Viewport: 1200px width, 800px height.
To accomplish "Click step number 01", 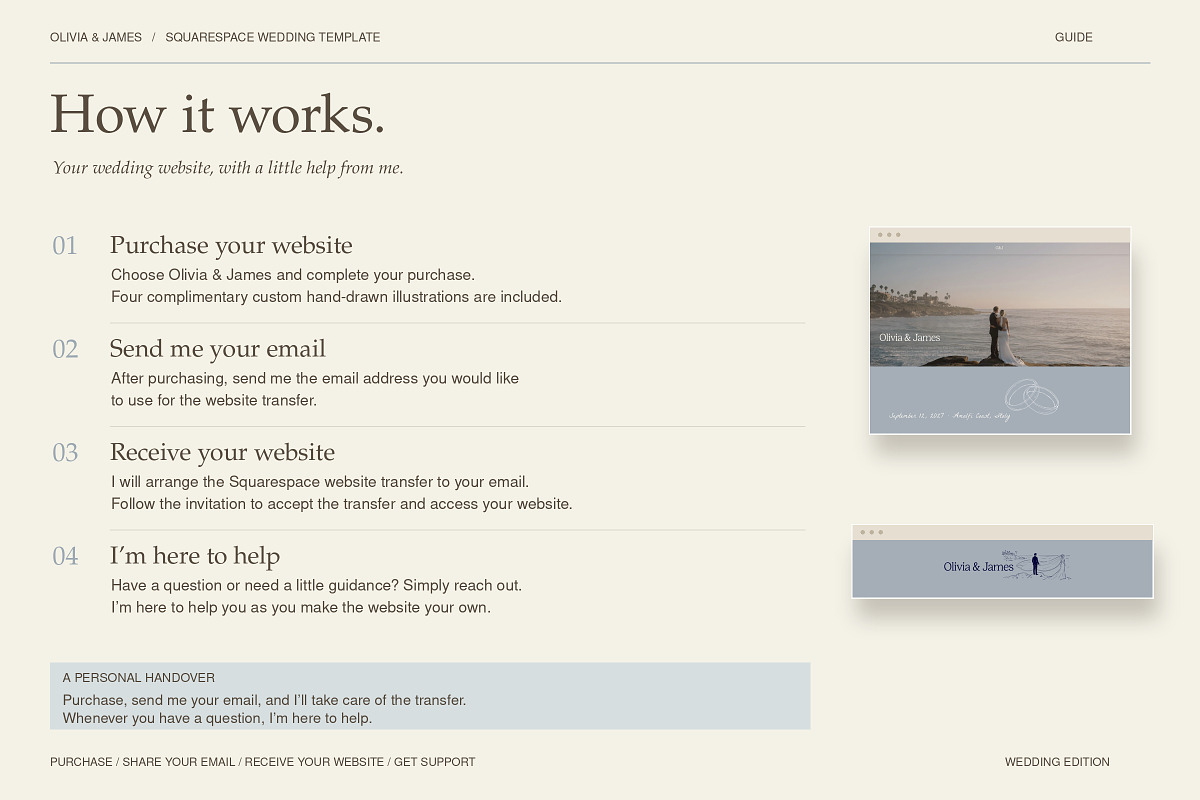I will coord(65,246).
